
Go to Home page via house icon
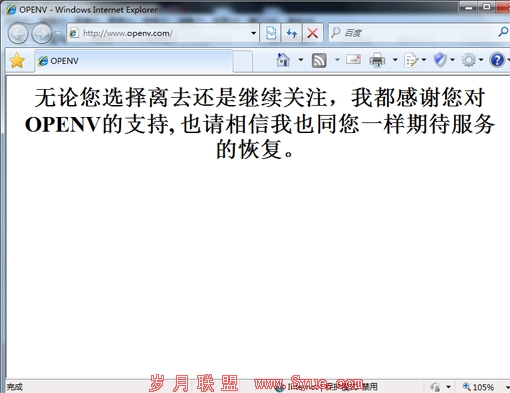coord(283,60)
